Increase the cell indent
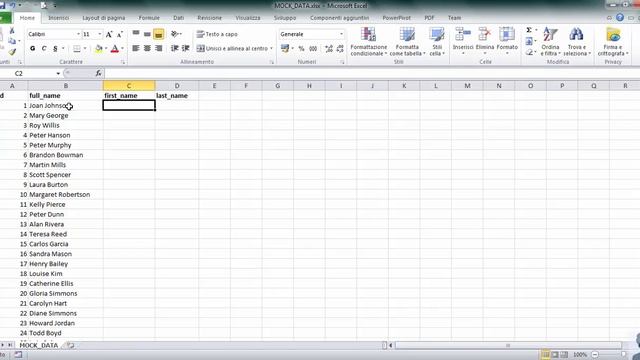Viewport: 640px width, 360px height. click(x=186, y=48)
